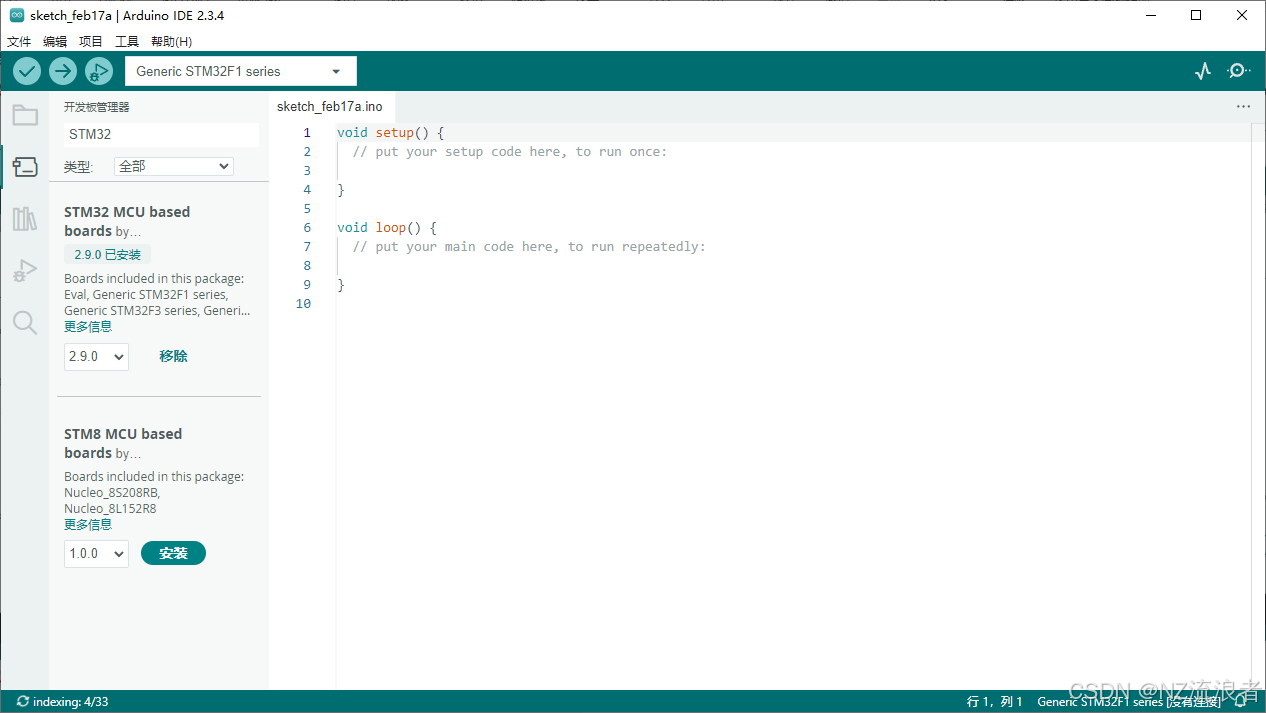
Task: Click the STM8 MCU based boards title
Action: point(123,443)
